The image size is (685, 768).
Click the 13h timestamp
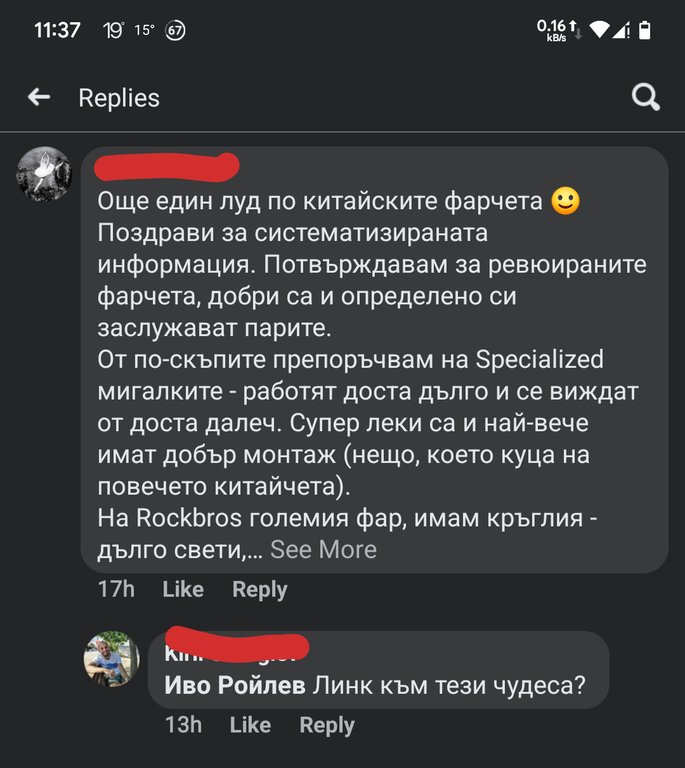tap(182, 725)
